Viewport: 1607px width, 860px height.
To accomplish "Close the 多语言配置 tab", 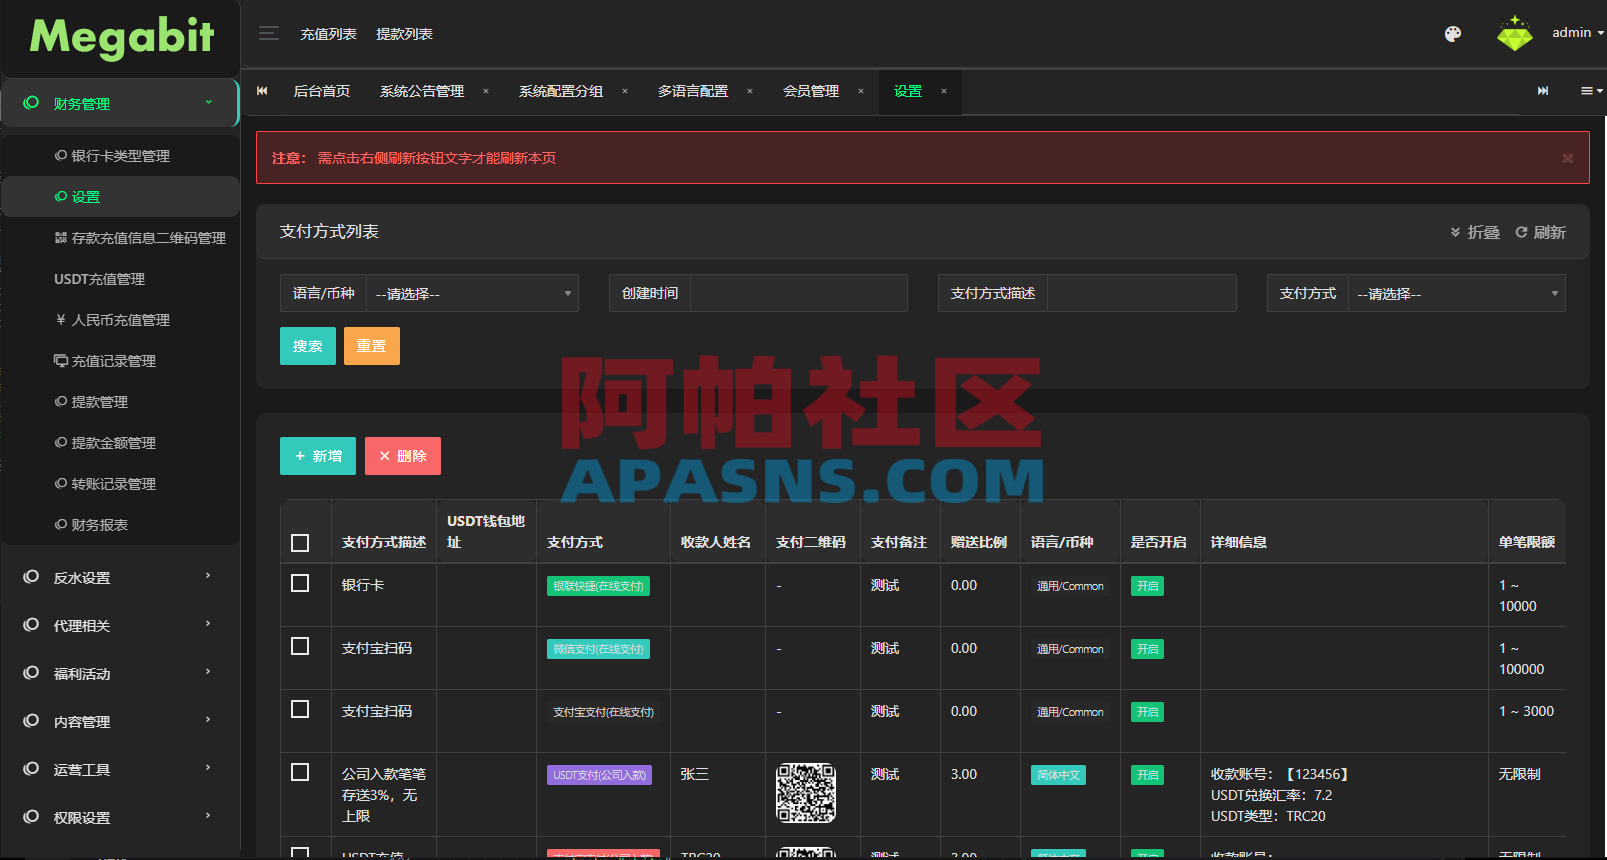I will click(x=750, y=91).
